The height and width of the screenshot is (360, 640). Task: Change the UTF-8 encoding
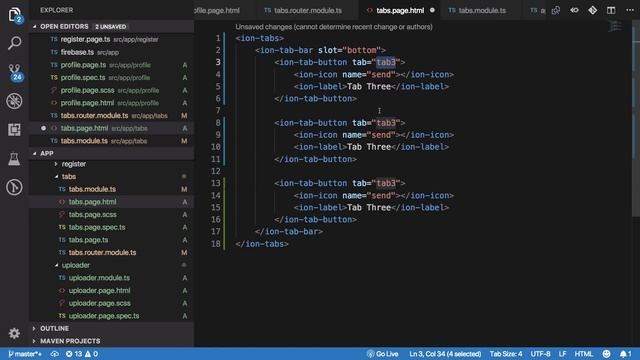tap(540, 354)
